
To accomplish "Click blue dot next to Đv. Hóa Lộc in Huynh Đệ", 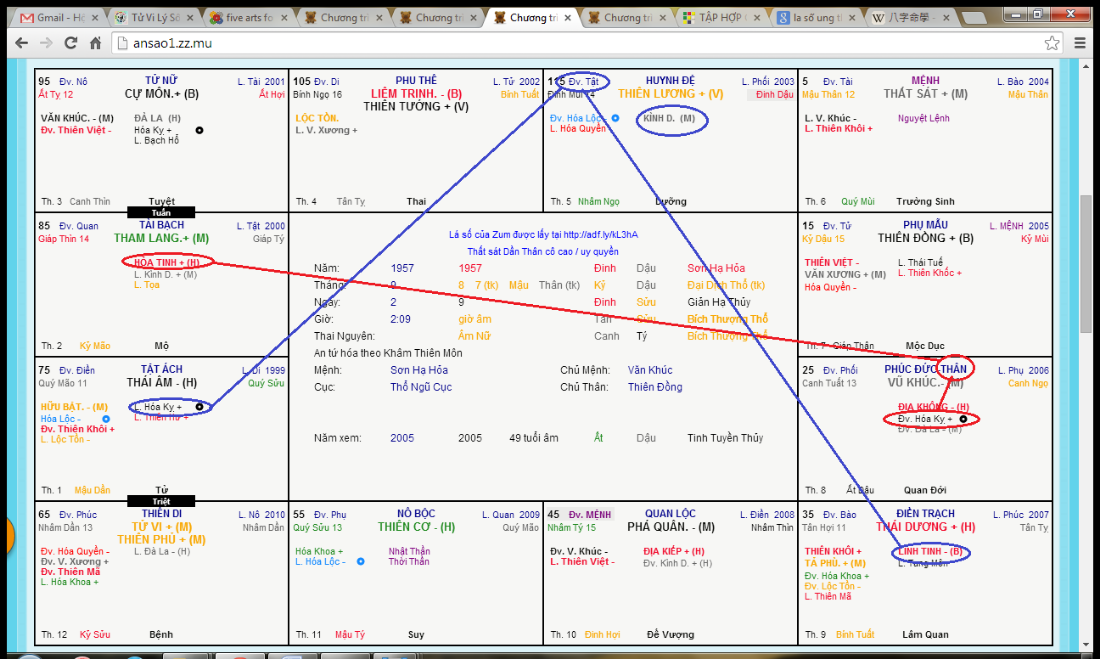I will coord(615,118).
